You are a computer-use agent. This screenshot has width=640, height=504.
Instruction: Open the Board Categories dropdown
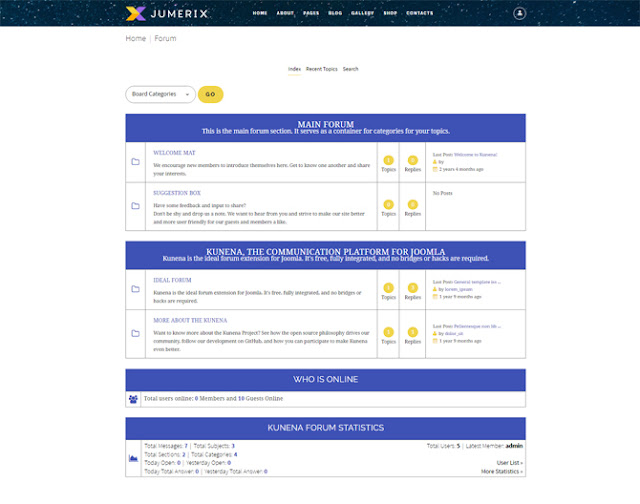[x=160, y=94]
